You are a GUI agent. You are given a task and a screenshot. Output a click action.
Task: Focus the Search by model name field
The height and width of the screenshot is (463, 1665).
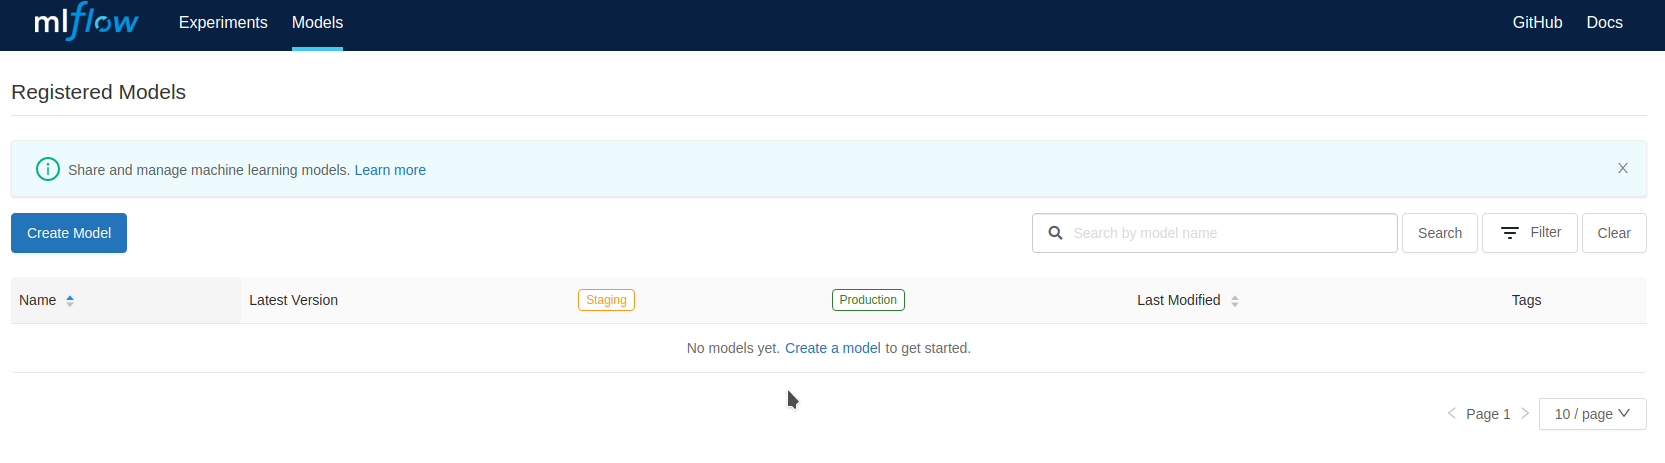1214,233
